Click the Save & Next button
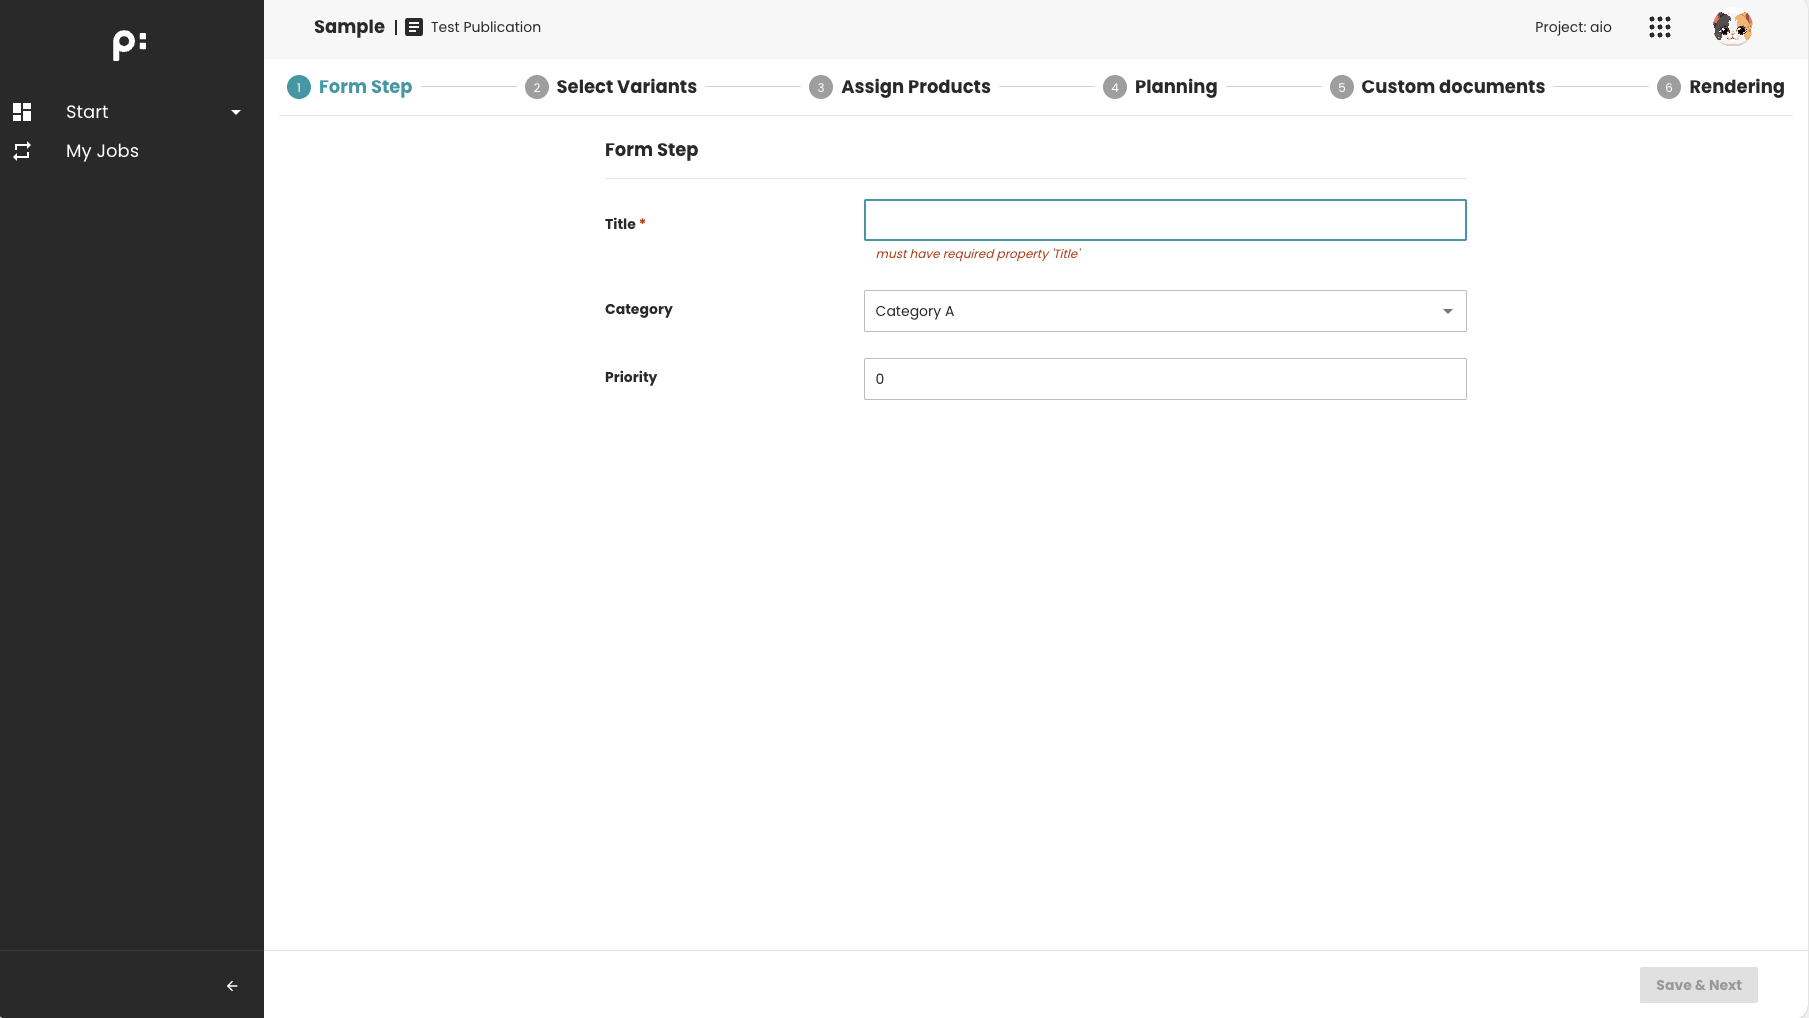1809x1018 pixels. (1698, 985)
